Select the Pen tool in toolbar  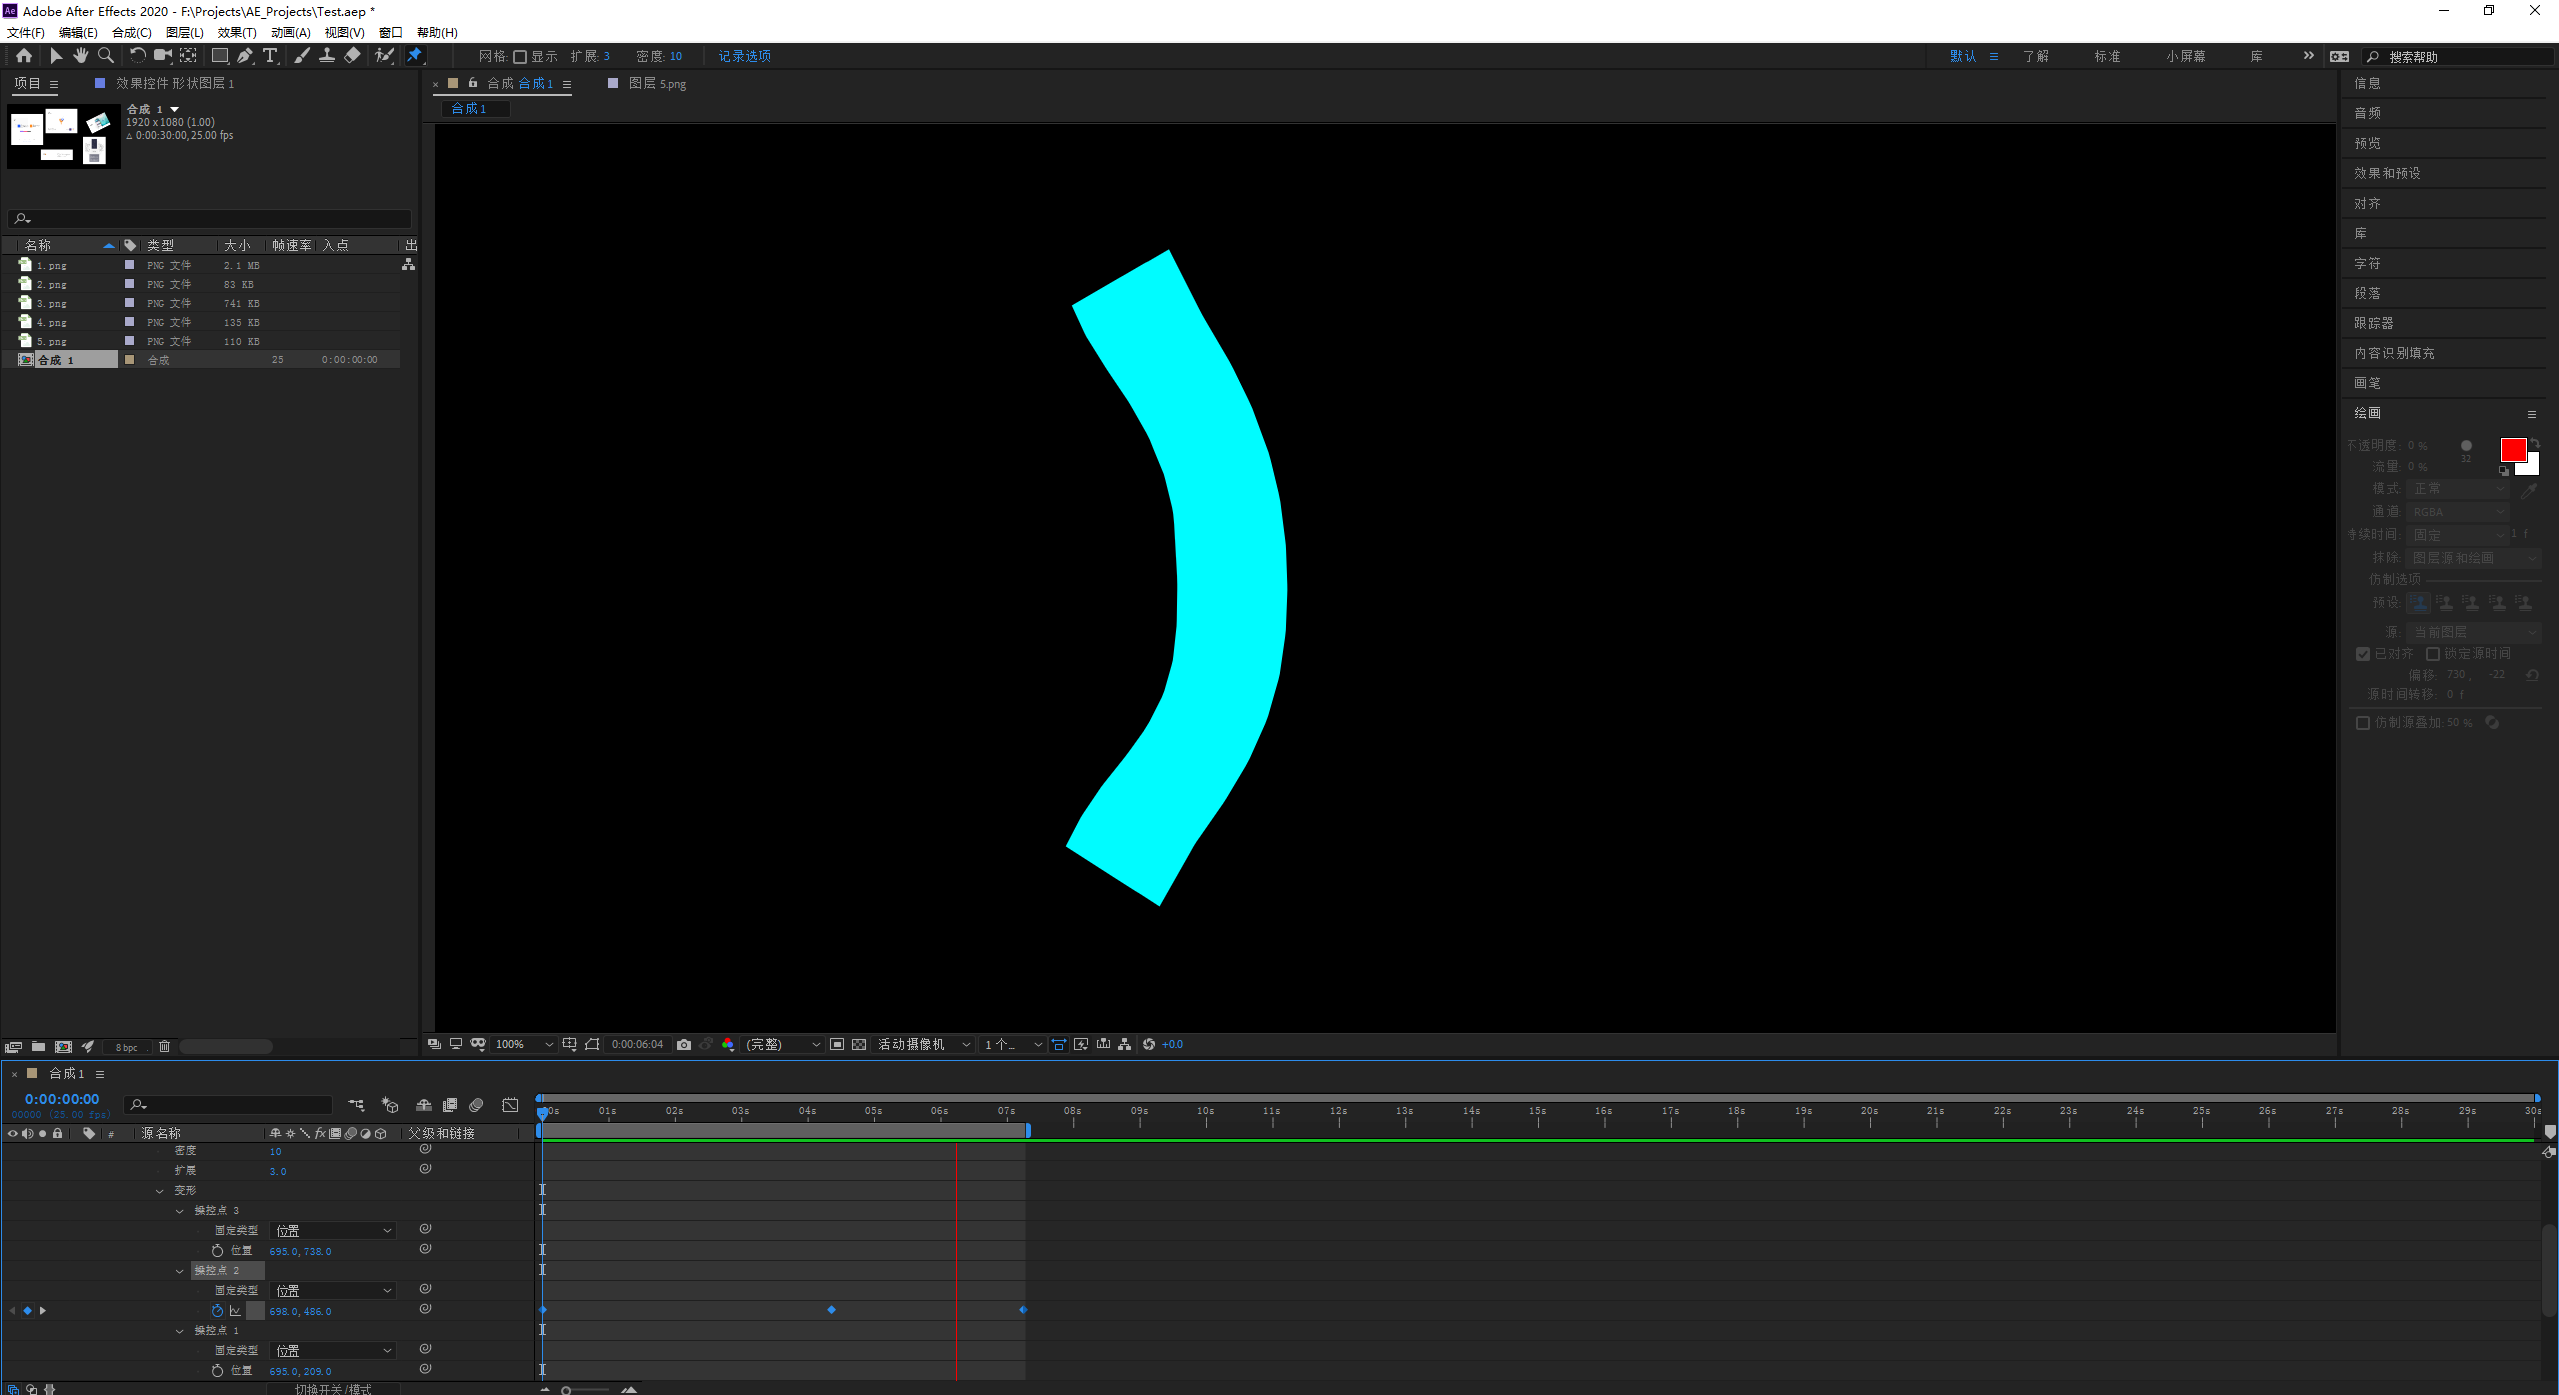pos(245,56)
